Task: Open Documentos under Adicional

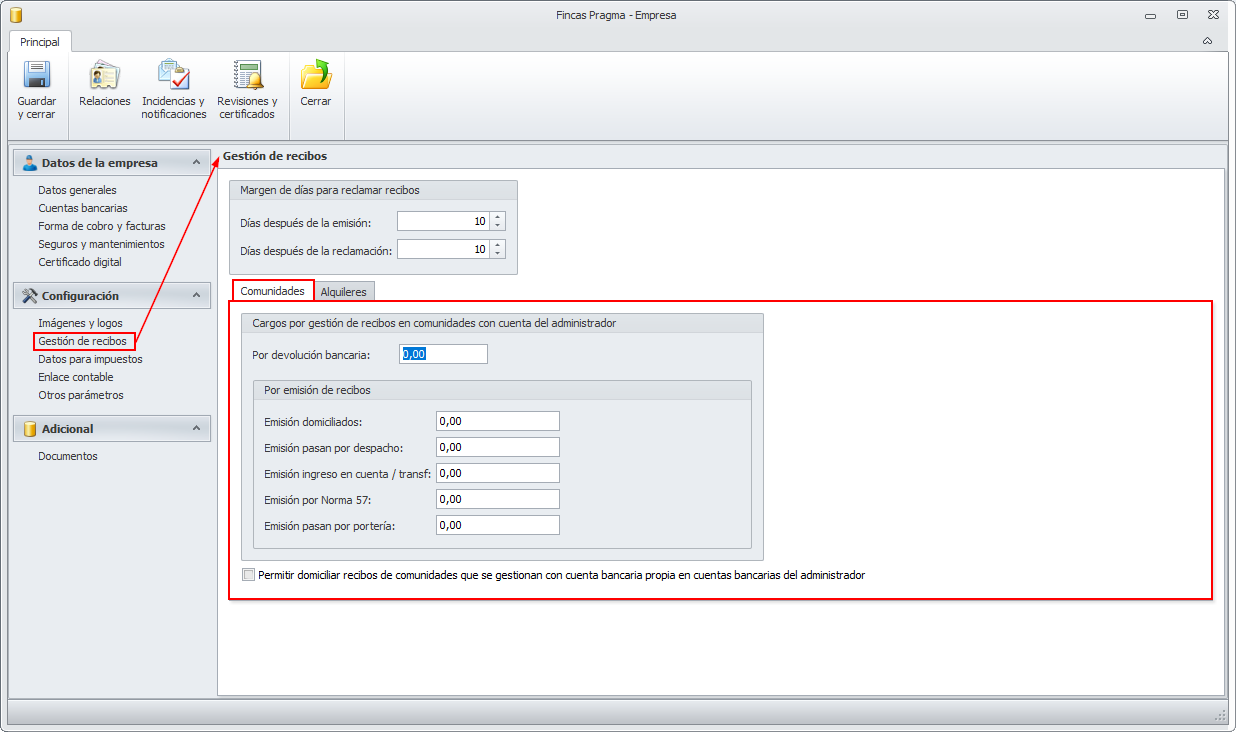Action: coord(68,456)
